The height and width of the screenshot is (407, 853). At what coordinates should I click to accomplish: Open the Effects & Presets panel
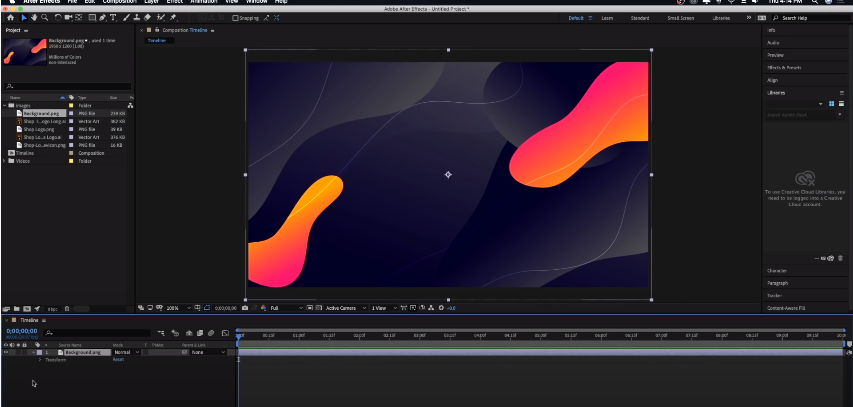(783, 67)
